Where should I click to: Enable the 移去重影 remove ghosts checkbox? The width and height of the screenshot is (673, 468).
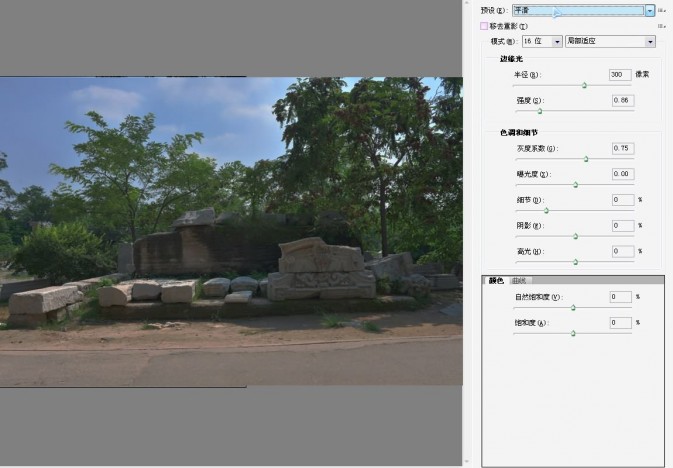click(x=484, y=26)
